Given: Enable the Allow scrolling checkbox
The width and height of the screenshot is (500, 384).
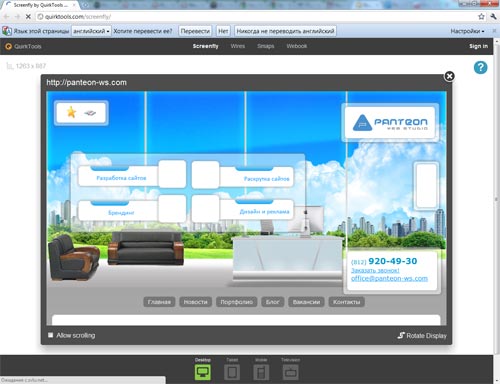Looking at the screenshot, I should coord(50,335).
